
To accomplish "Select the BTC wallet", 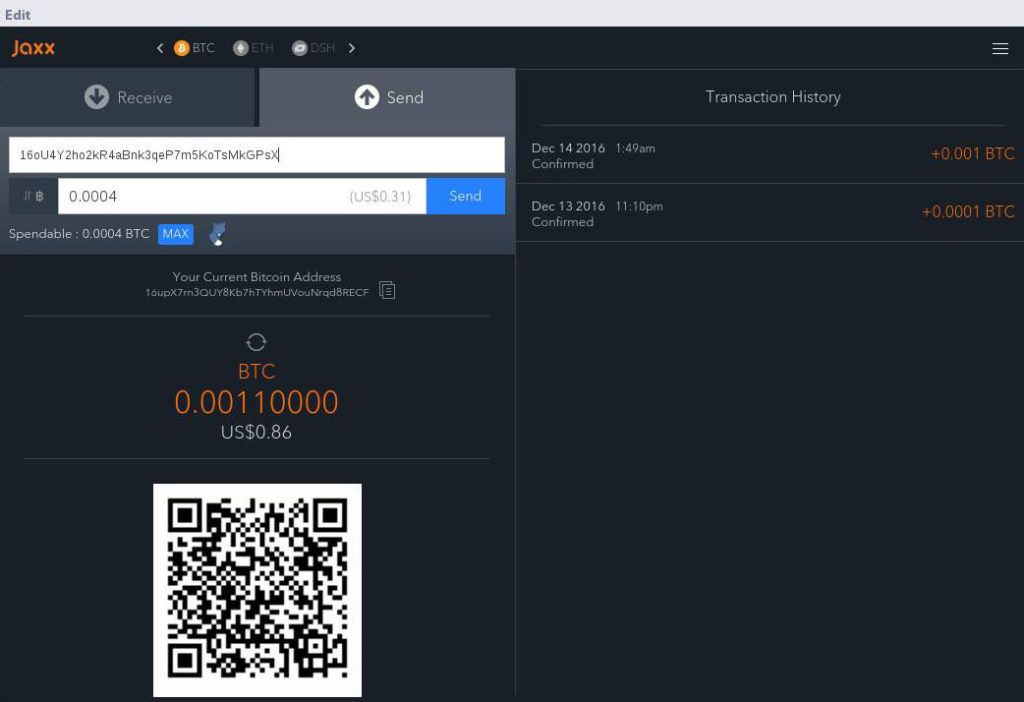I will point(194,48).
